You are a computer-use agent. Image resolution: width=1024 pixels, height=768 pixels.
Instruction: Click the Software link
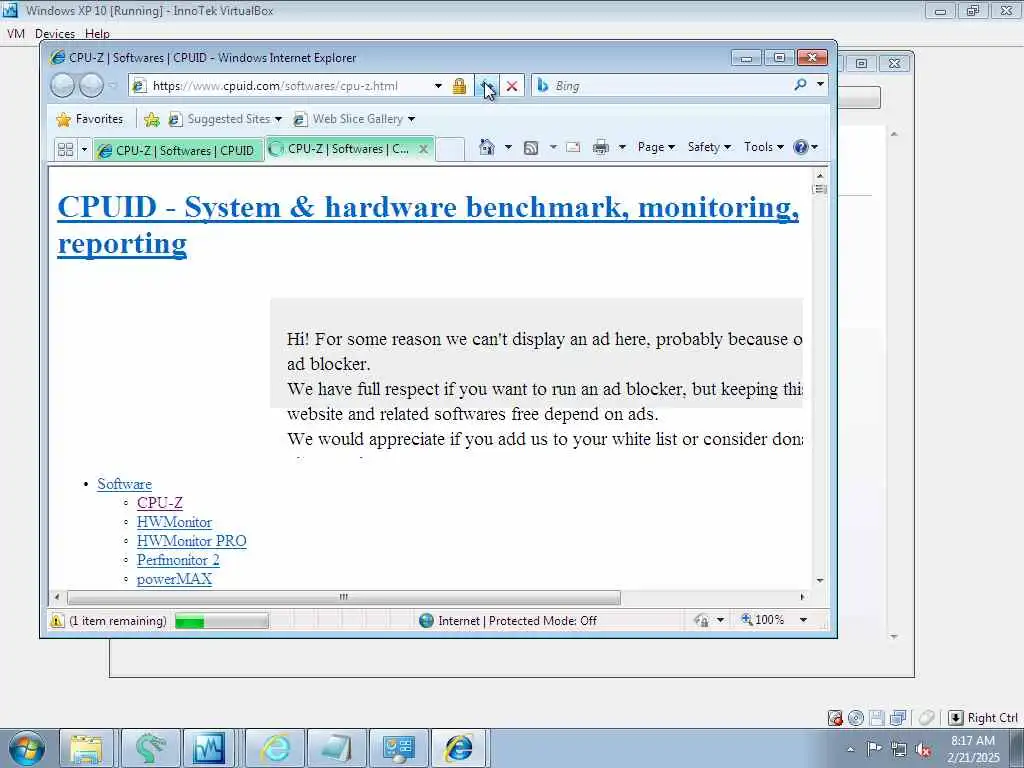pyautogui.click(x=125, y=484)
